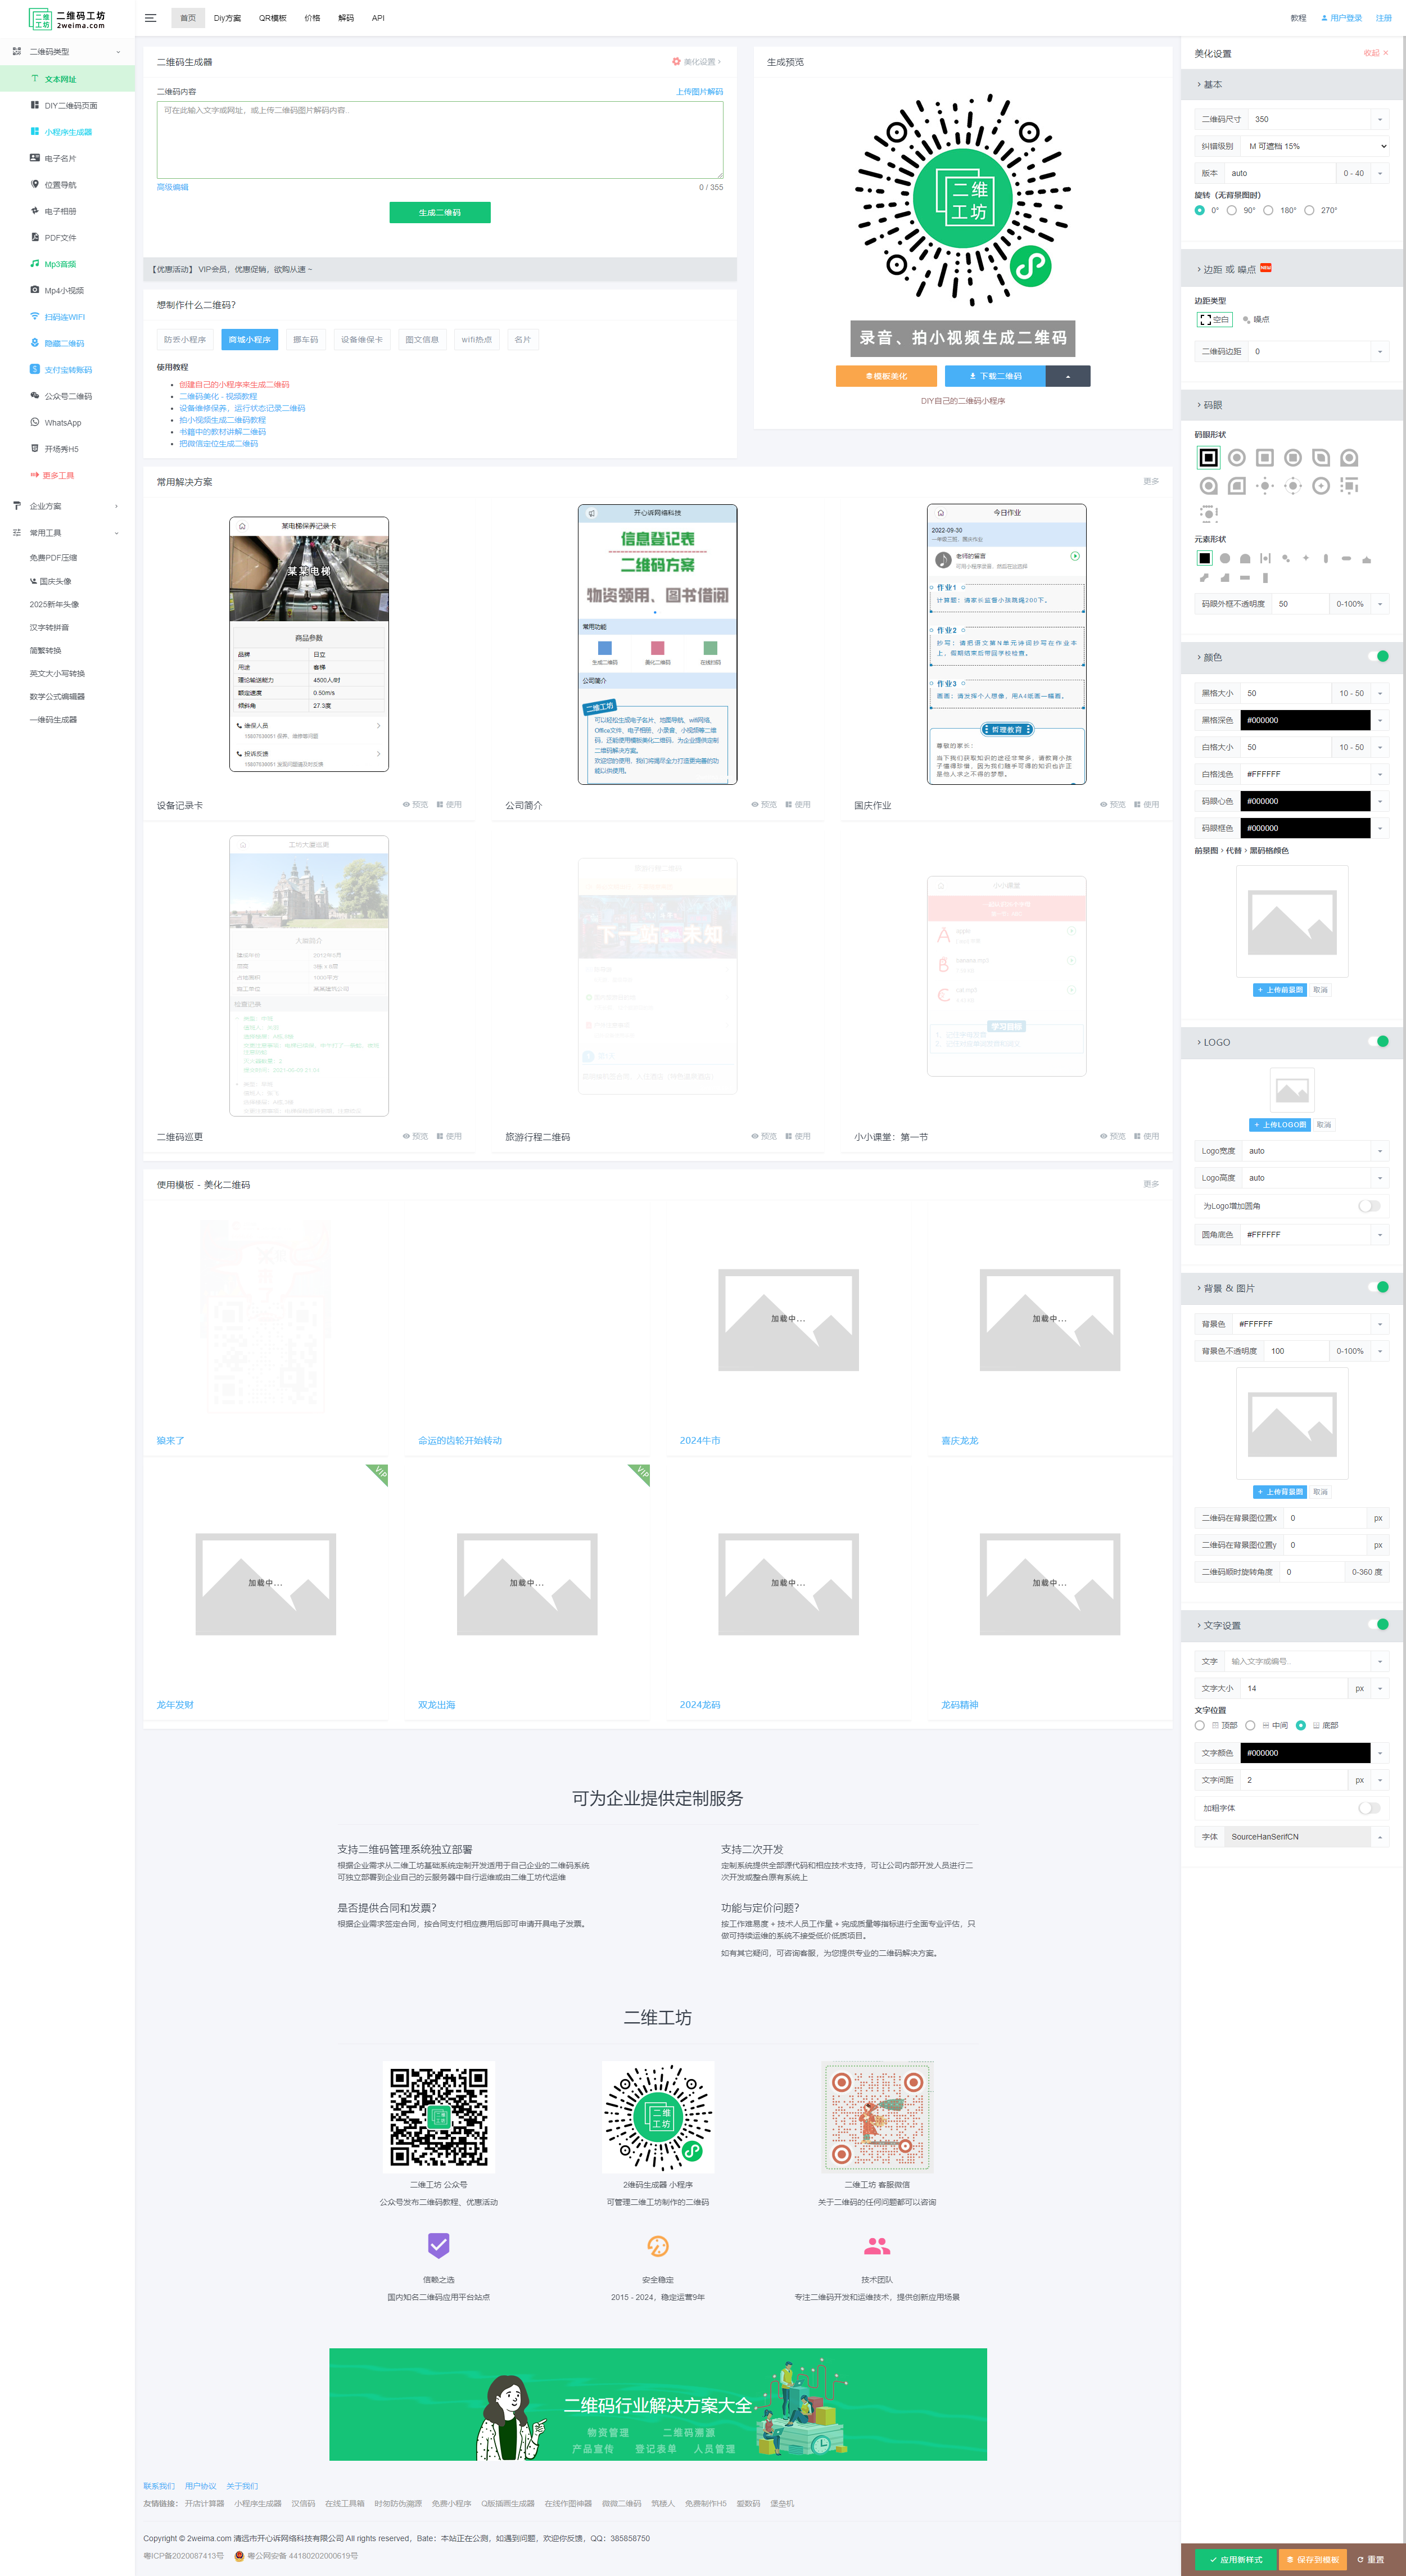Choose the star-in-circle code-eye shape
Viewport: 1406px width, 2576px height.
click(1321, 486)
